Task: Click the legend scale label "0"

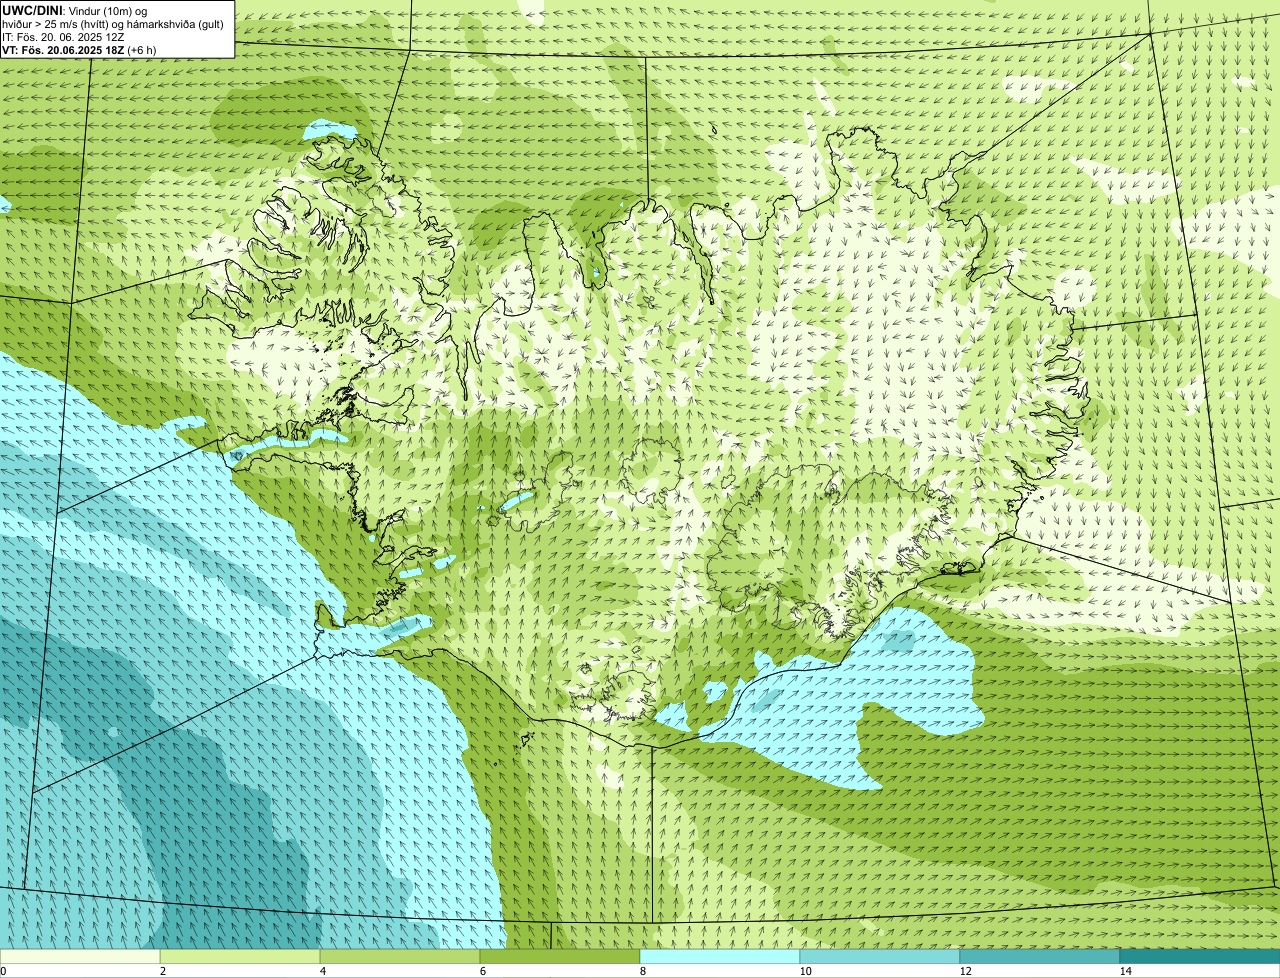Action: [x=3, y=971]
